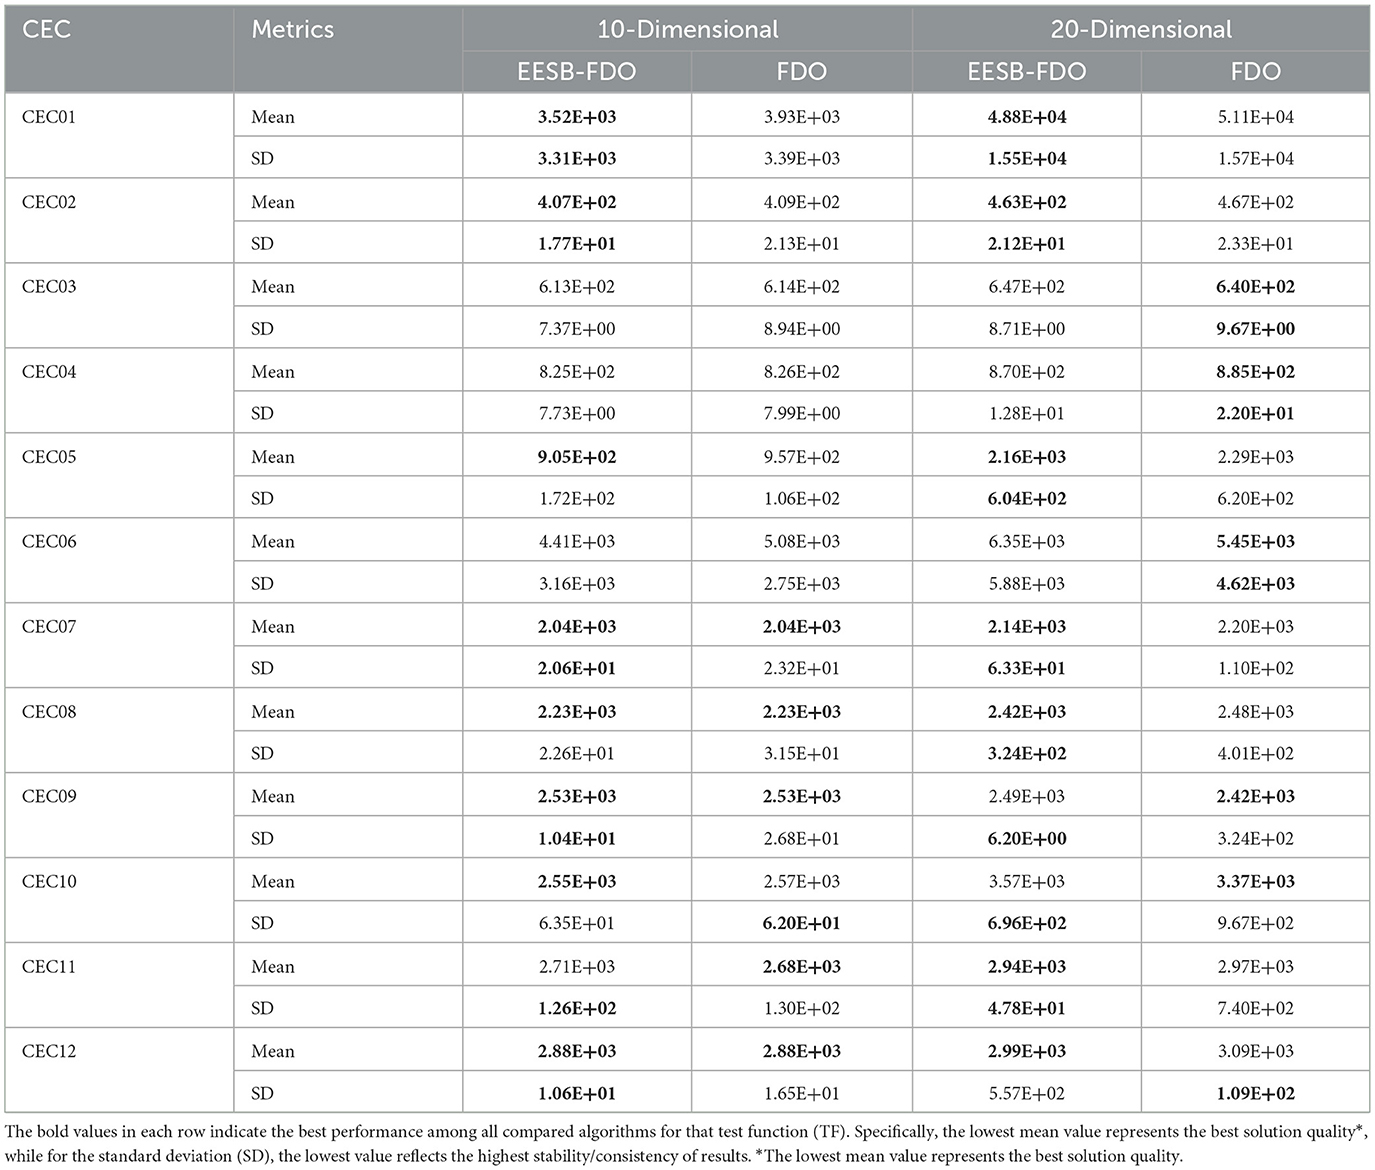This screenshot has height=1170, width=1375.
Task: Click the table footnote about bold values
Action: 686,1143
